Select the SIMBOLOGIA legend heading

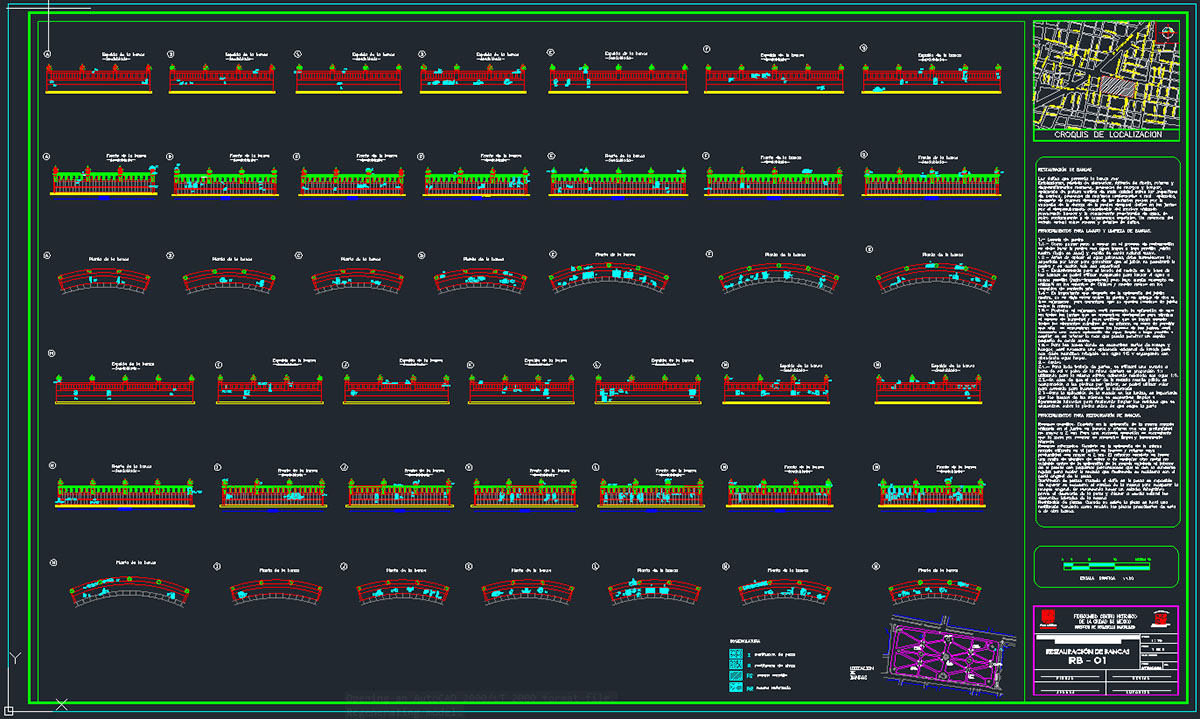click(x=745, y=640)
